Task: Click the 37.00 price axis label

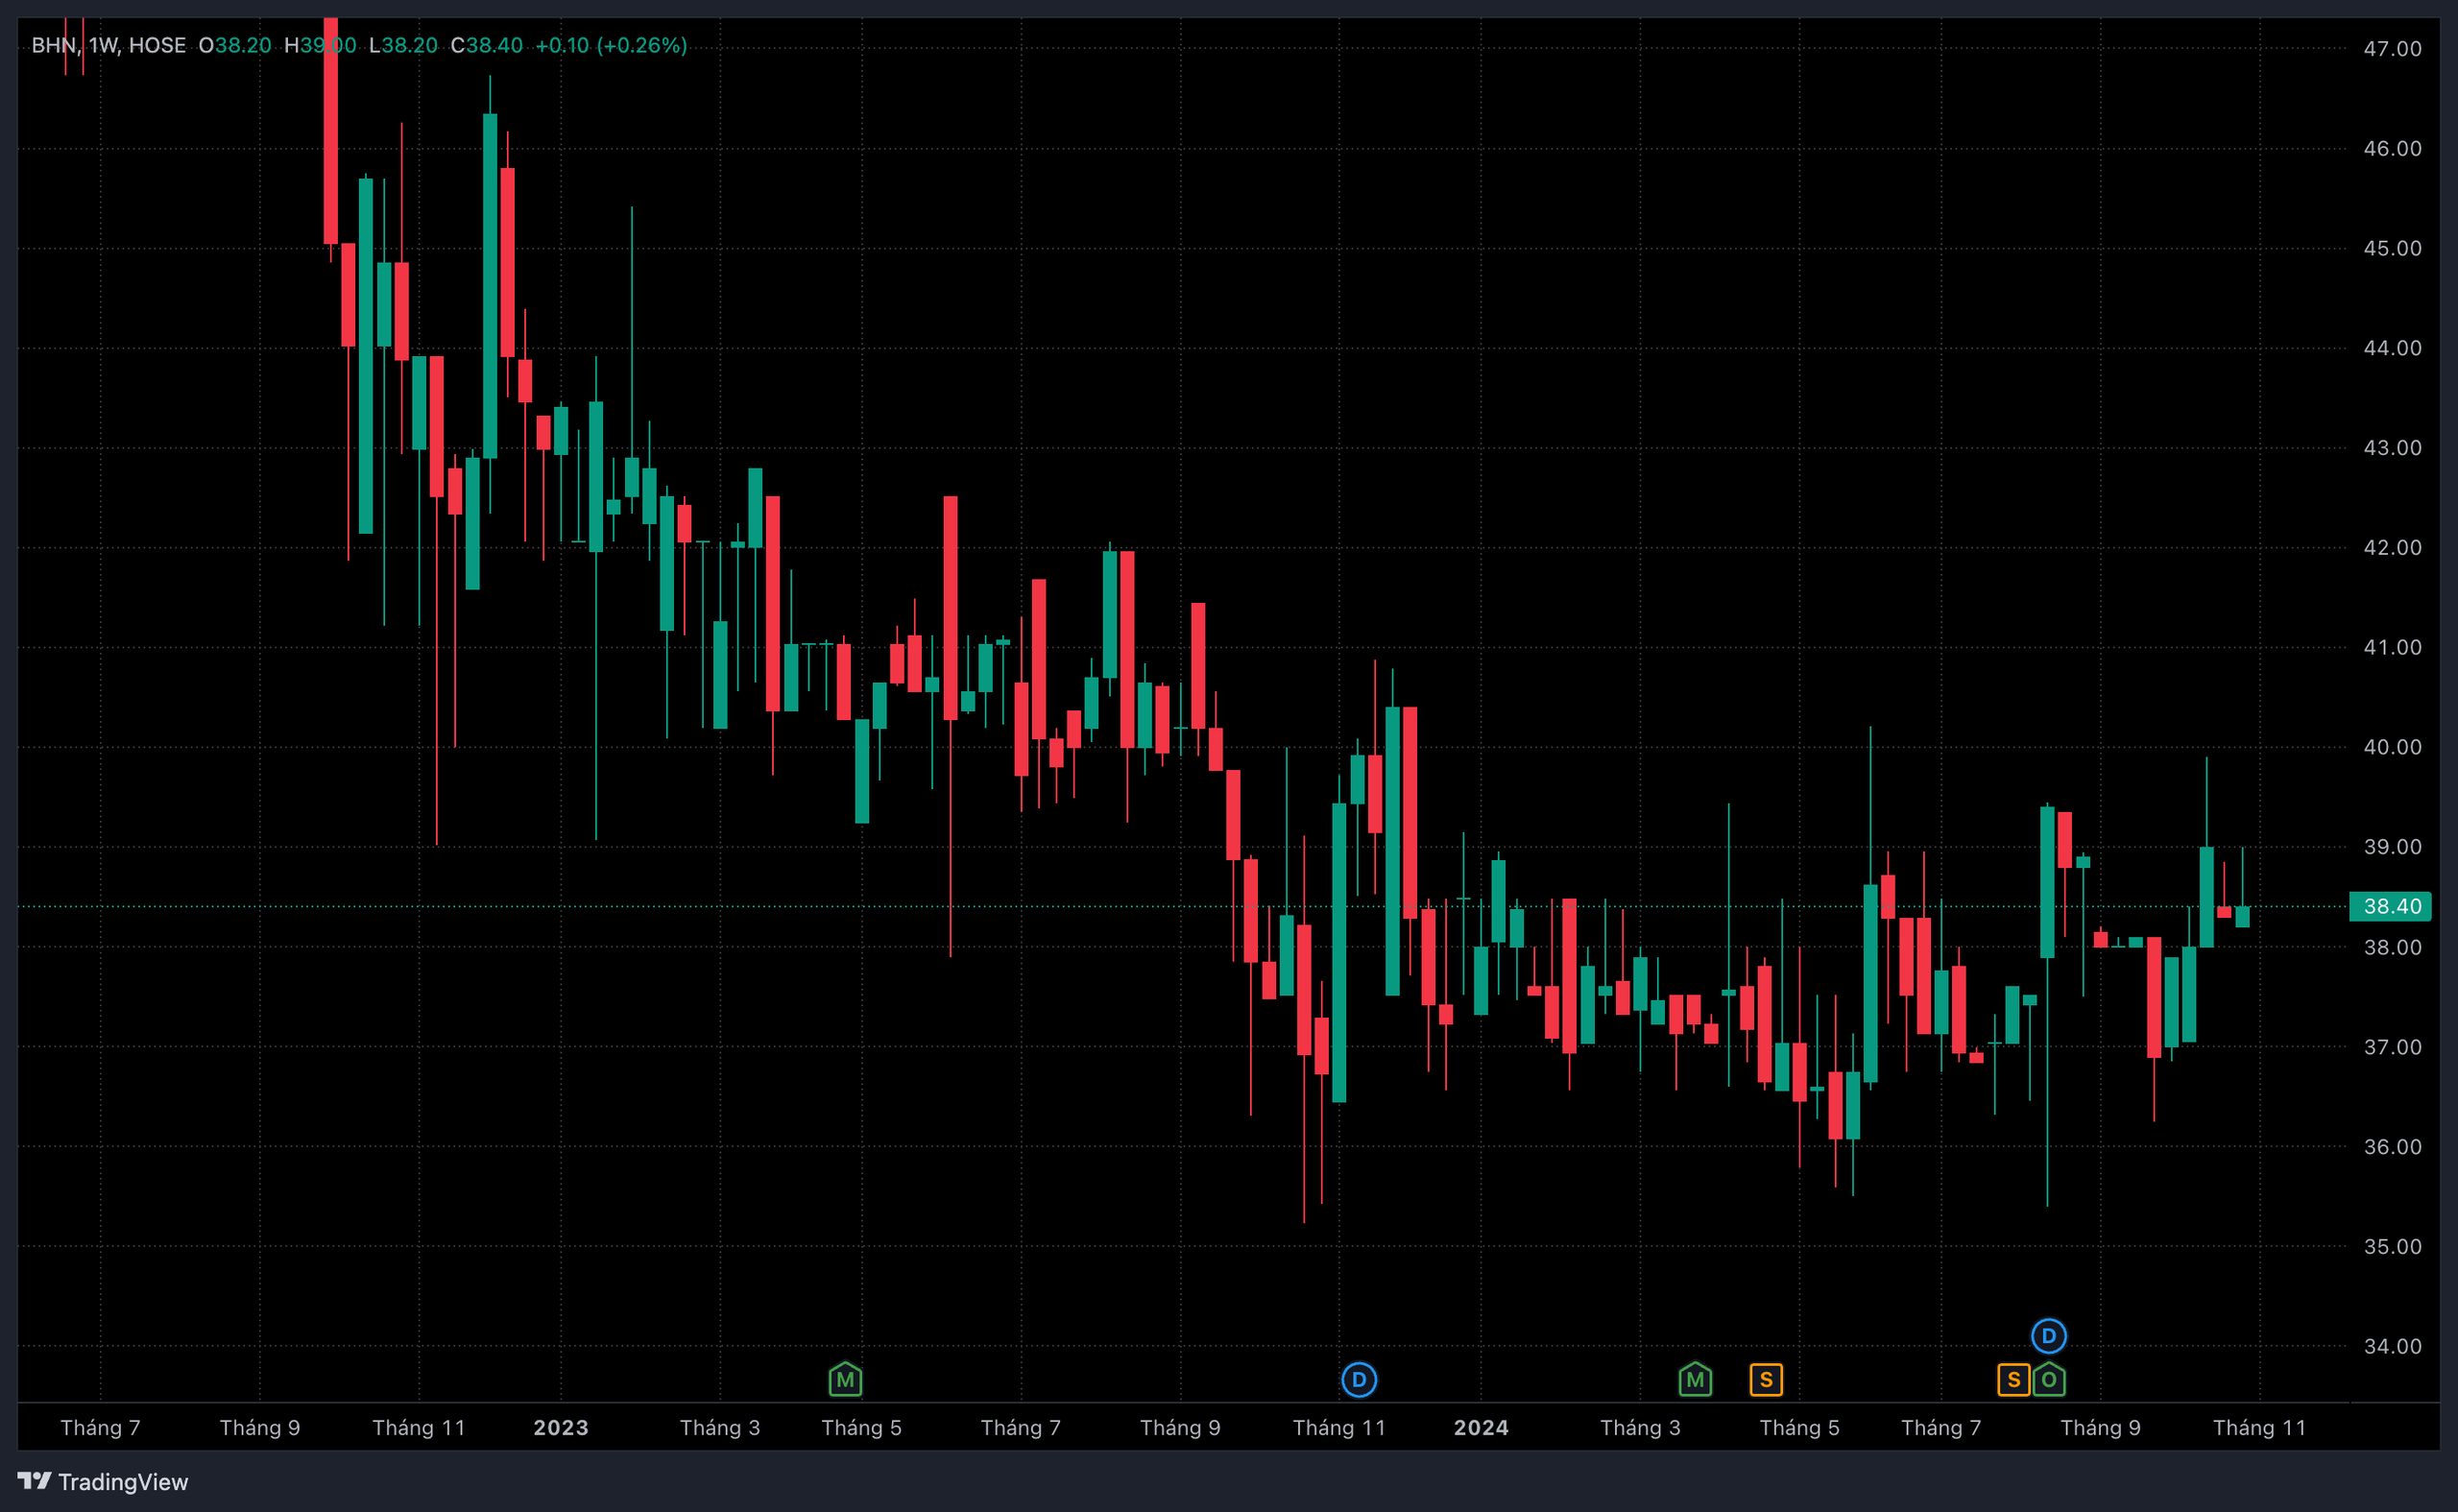Action: 2392,1047
